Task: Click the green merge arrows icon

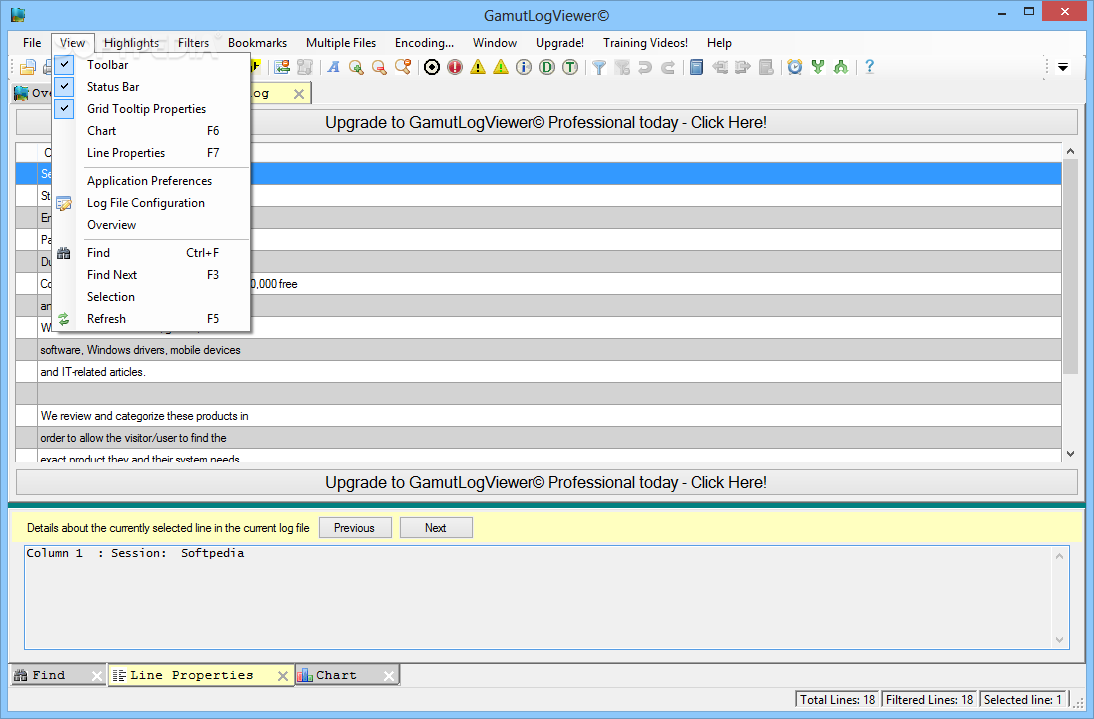Action: coord(841,67)
